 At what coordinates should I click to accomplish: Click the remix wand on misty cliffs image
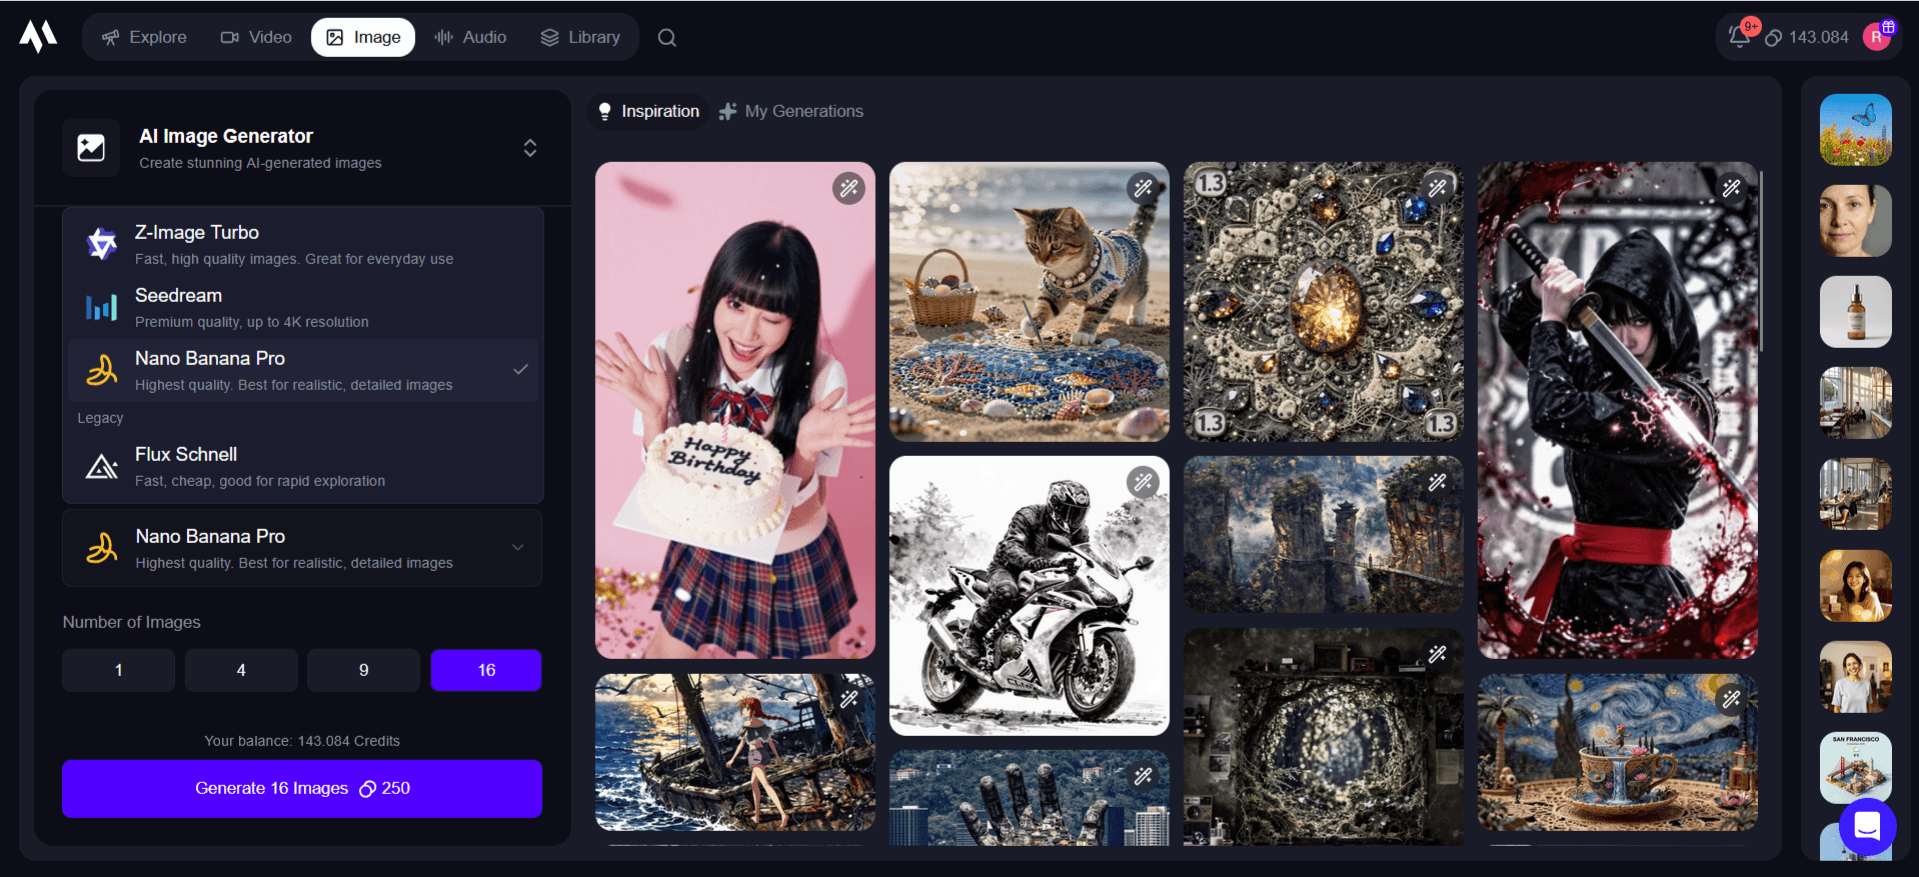coord(1437,482)
